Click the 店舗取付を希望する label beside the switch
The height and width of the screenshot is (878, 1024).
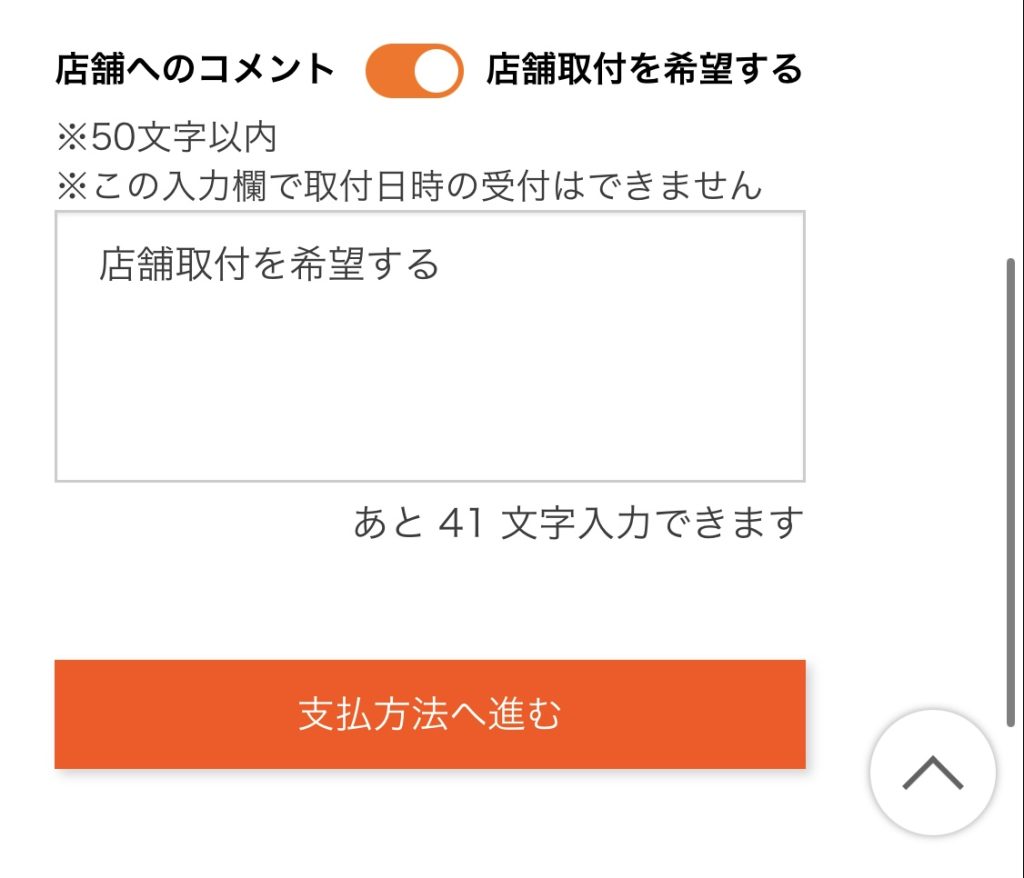[644, 70]
